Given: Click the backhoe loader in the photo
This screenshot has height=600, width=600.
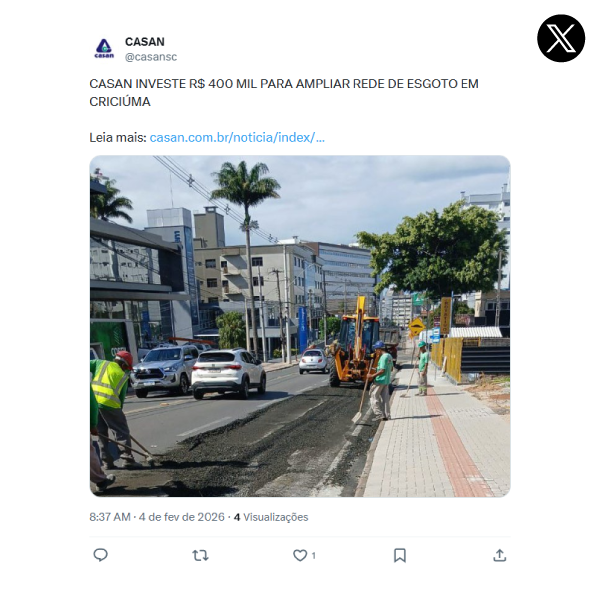Looking at the screenshot, I should pyautogui.click(x=353, y=343).
